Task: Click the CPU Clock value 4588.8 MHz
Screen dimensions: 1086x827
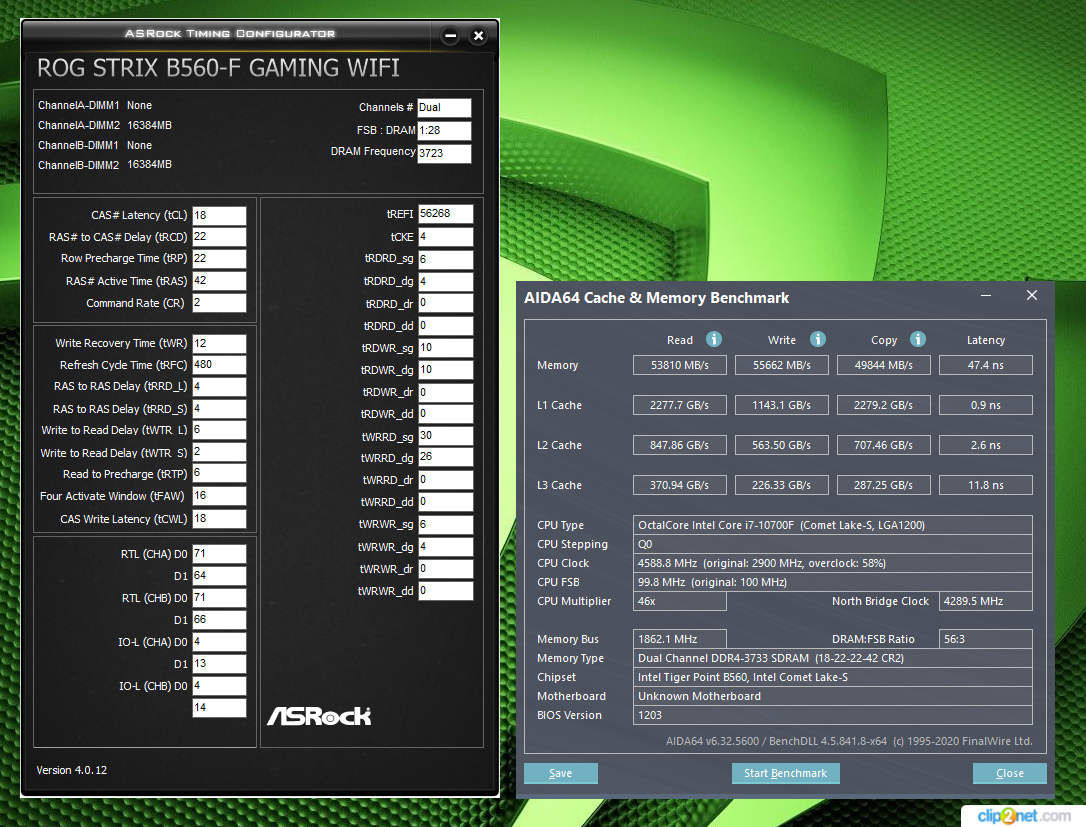Action: 833,563
